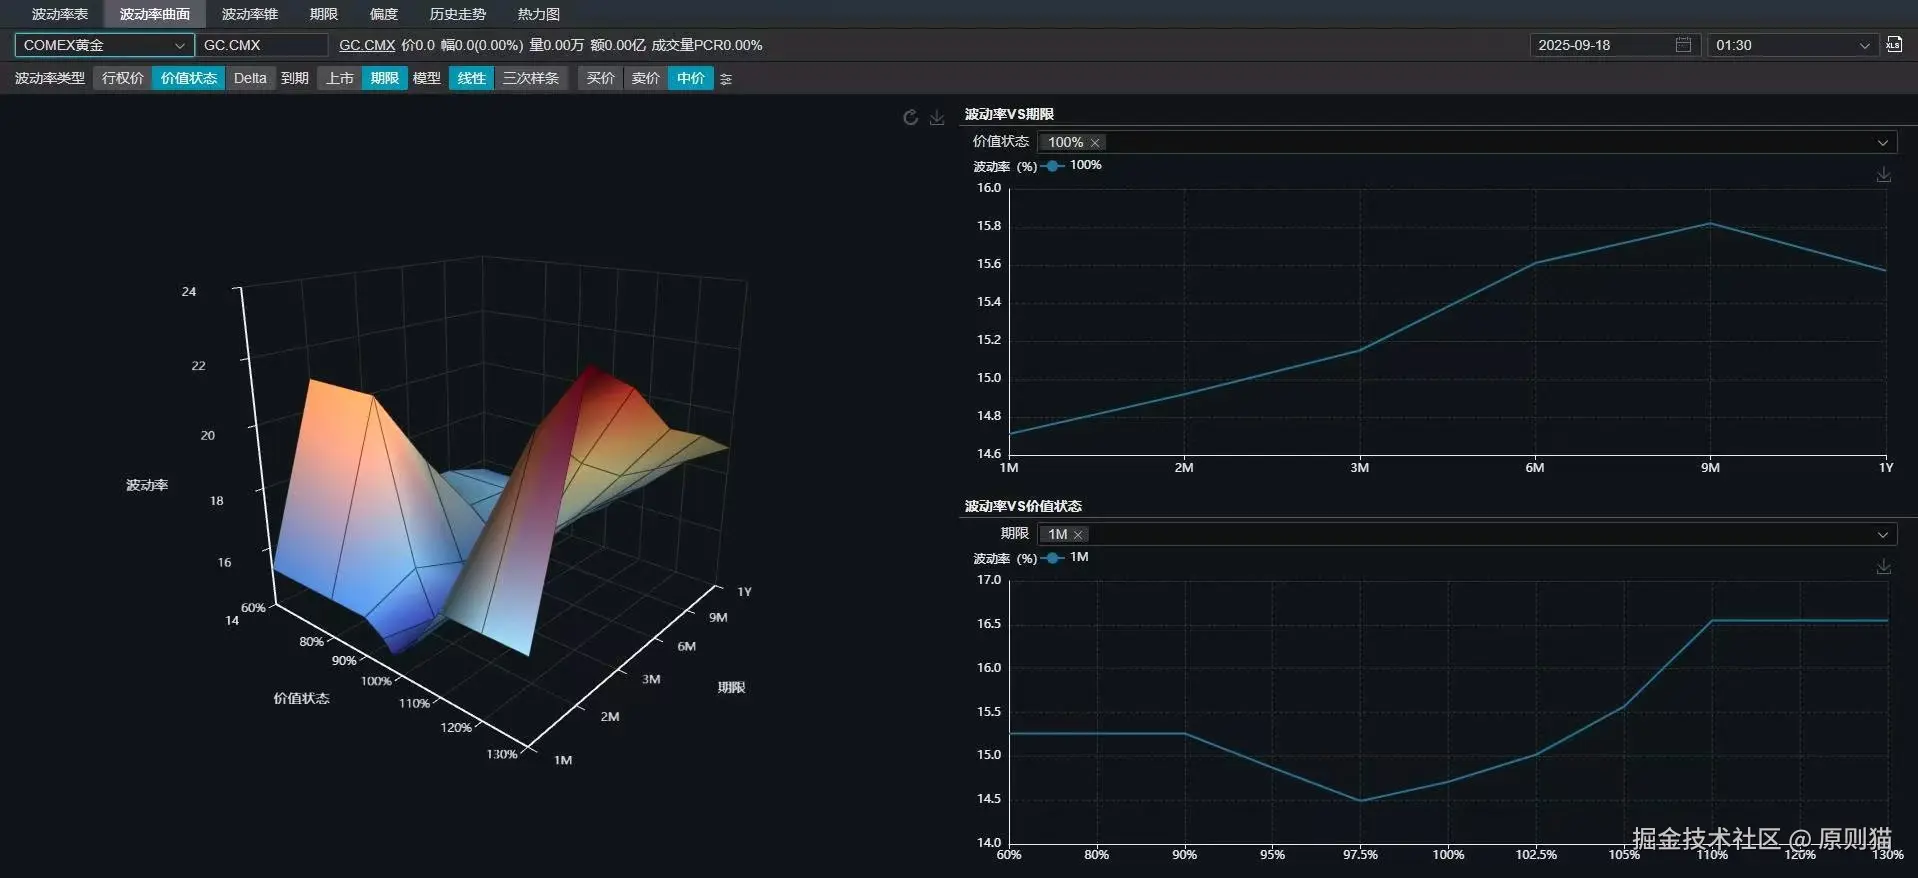Go to the 期限 tab in the top bar

tap(324, 14)
